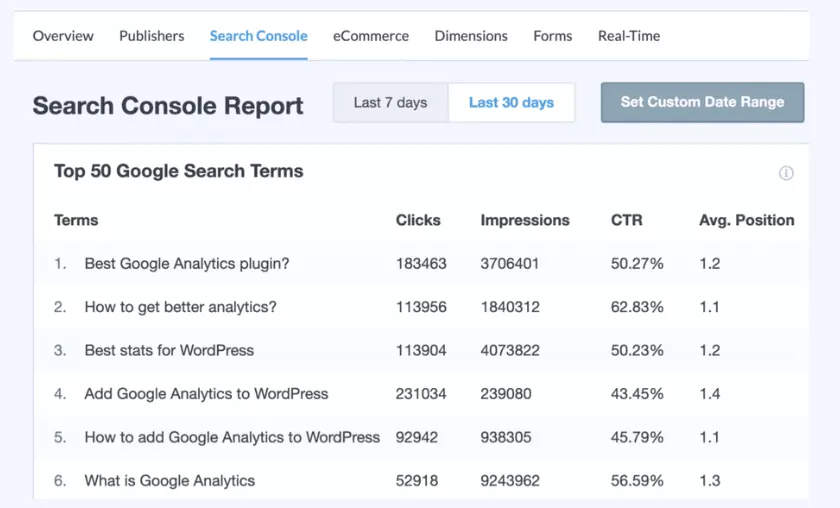Switch to the Forms tab

point(553,36)
